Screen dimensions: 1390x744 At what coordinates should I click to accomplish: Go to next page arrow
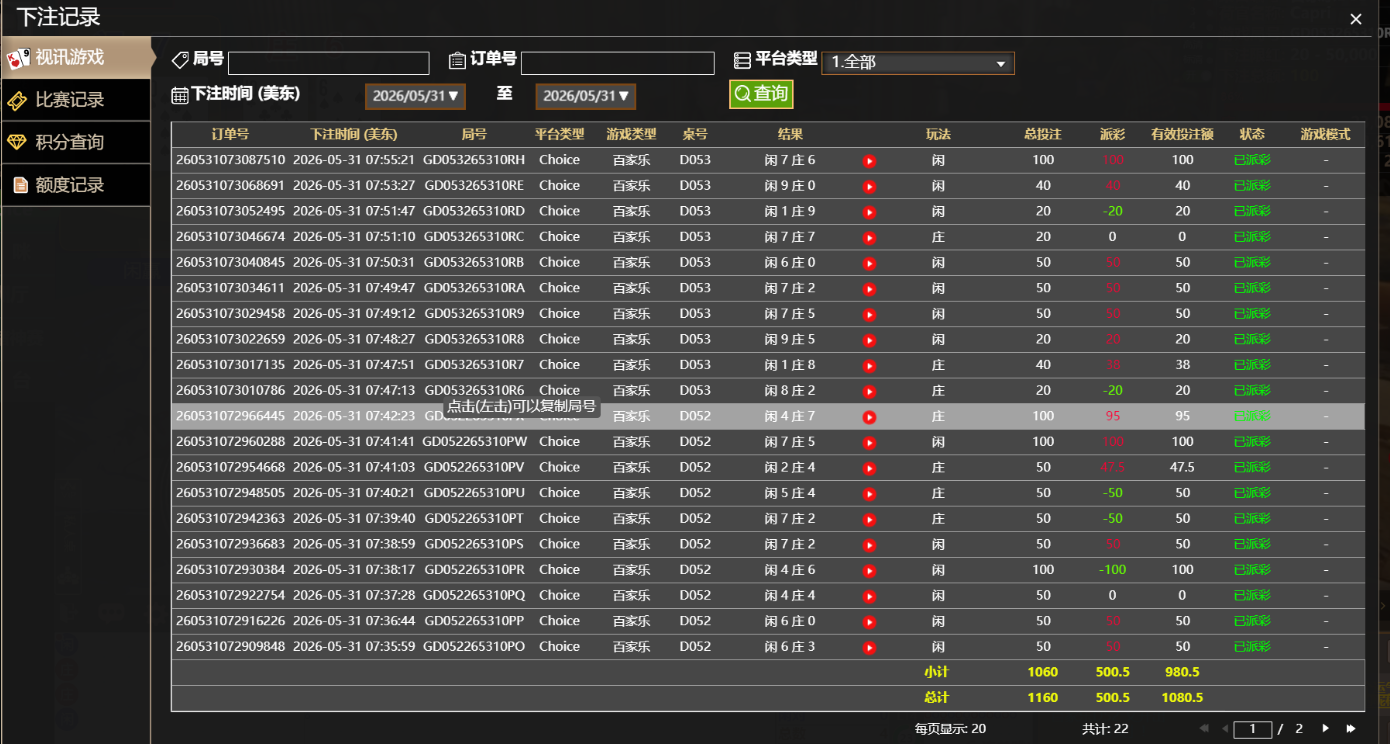pos(1326,729)
